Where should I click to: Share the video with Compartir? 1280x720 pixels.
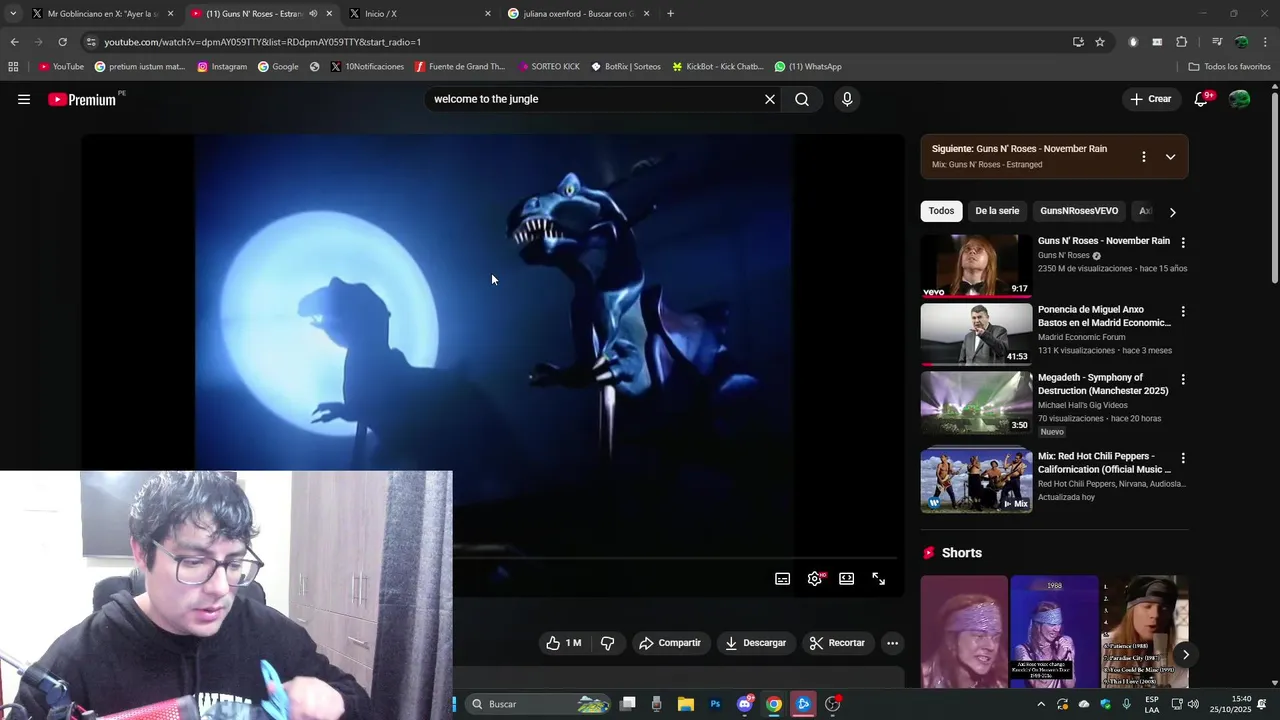point(670,643)
